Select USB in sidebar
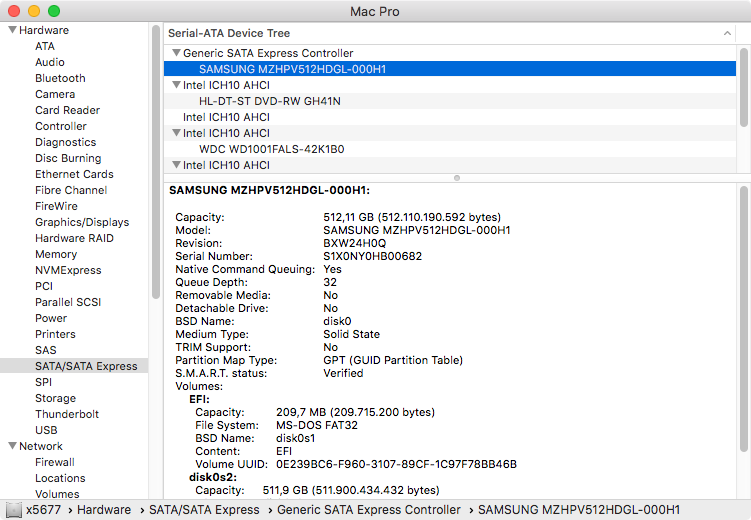Screen dimensions: 751x520 (46, 430)
